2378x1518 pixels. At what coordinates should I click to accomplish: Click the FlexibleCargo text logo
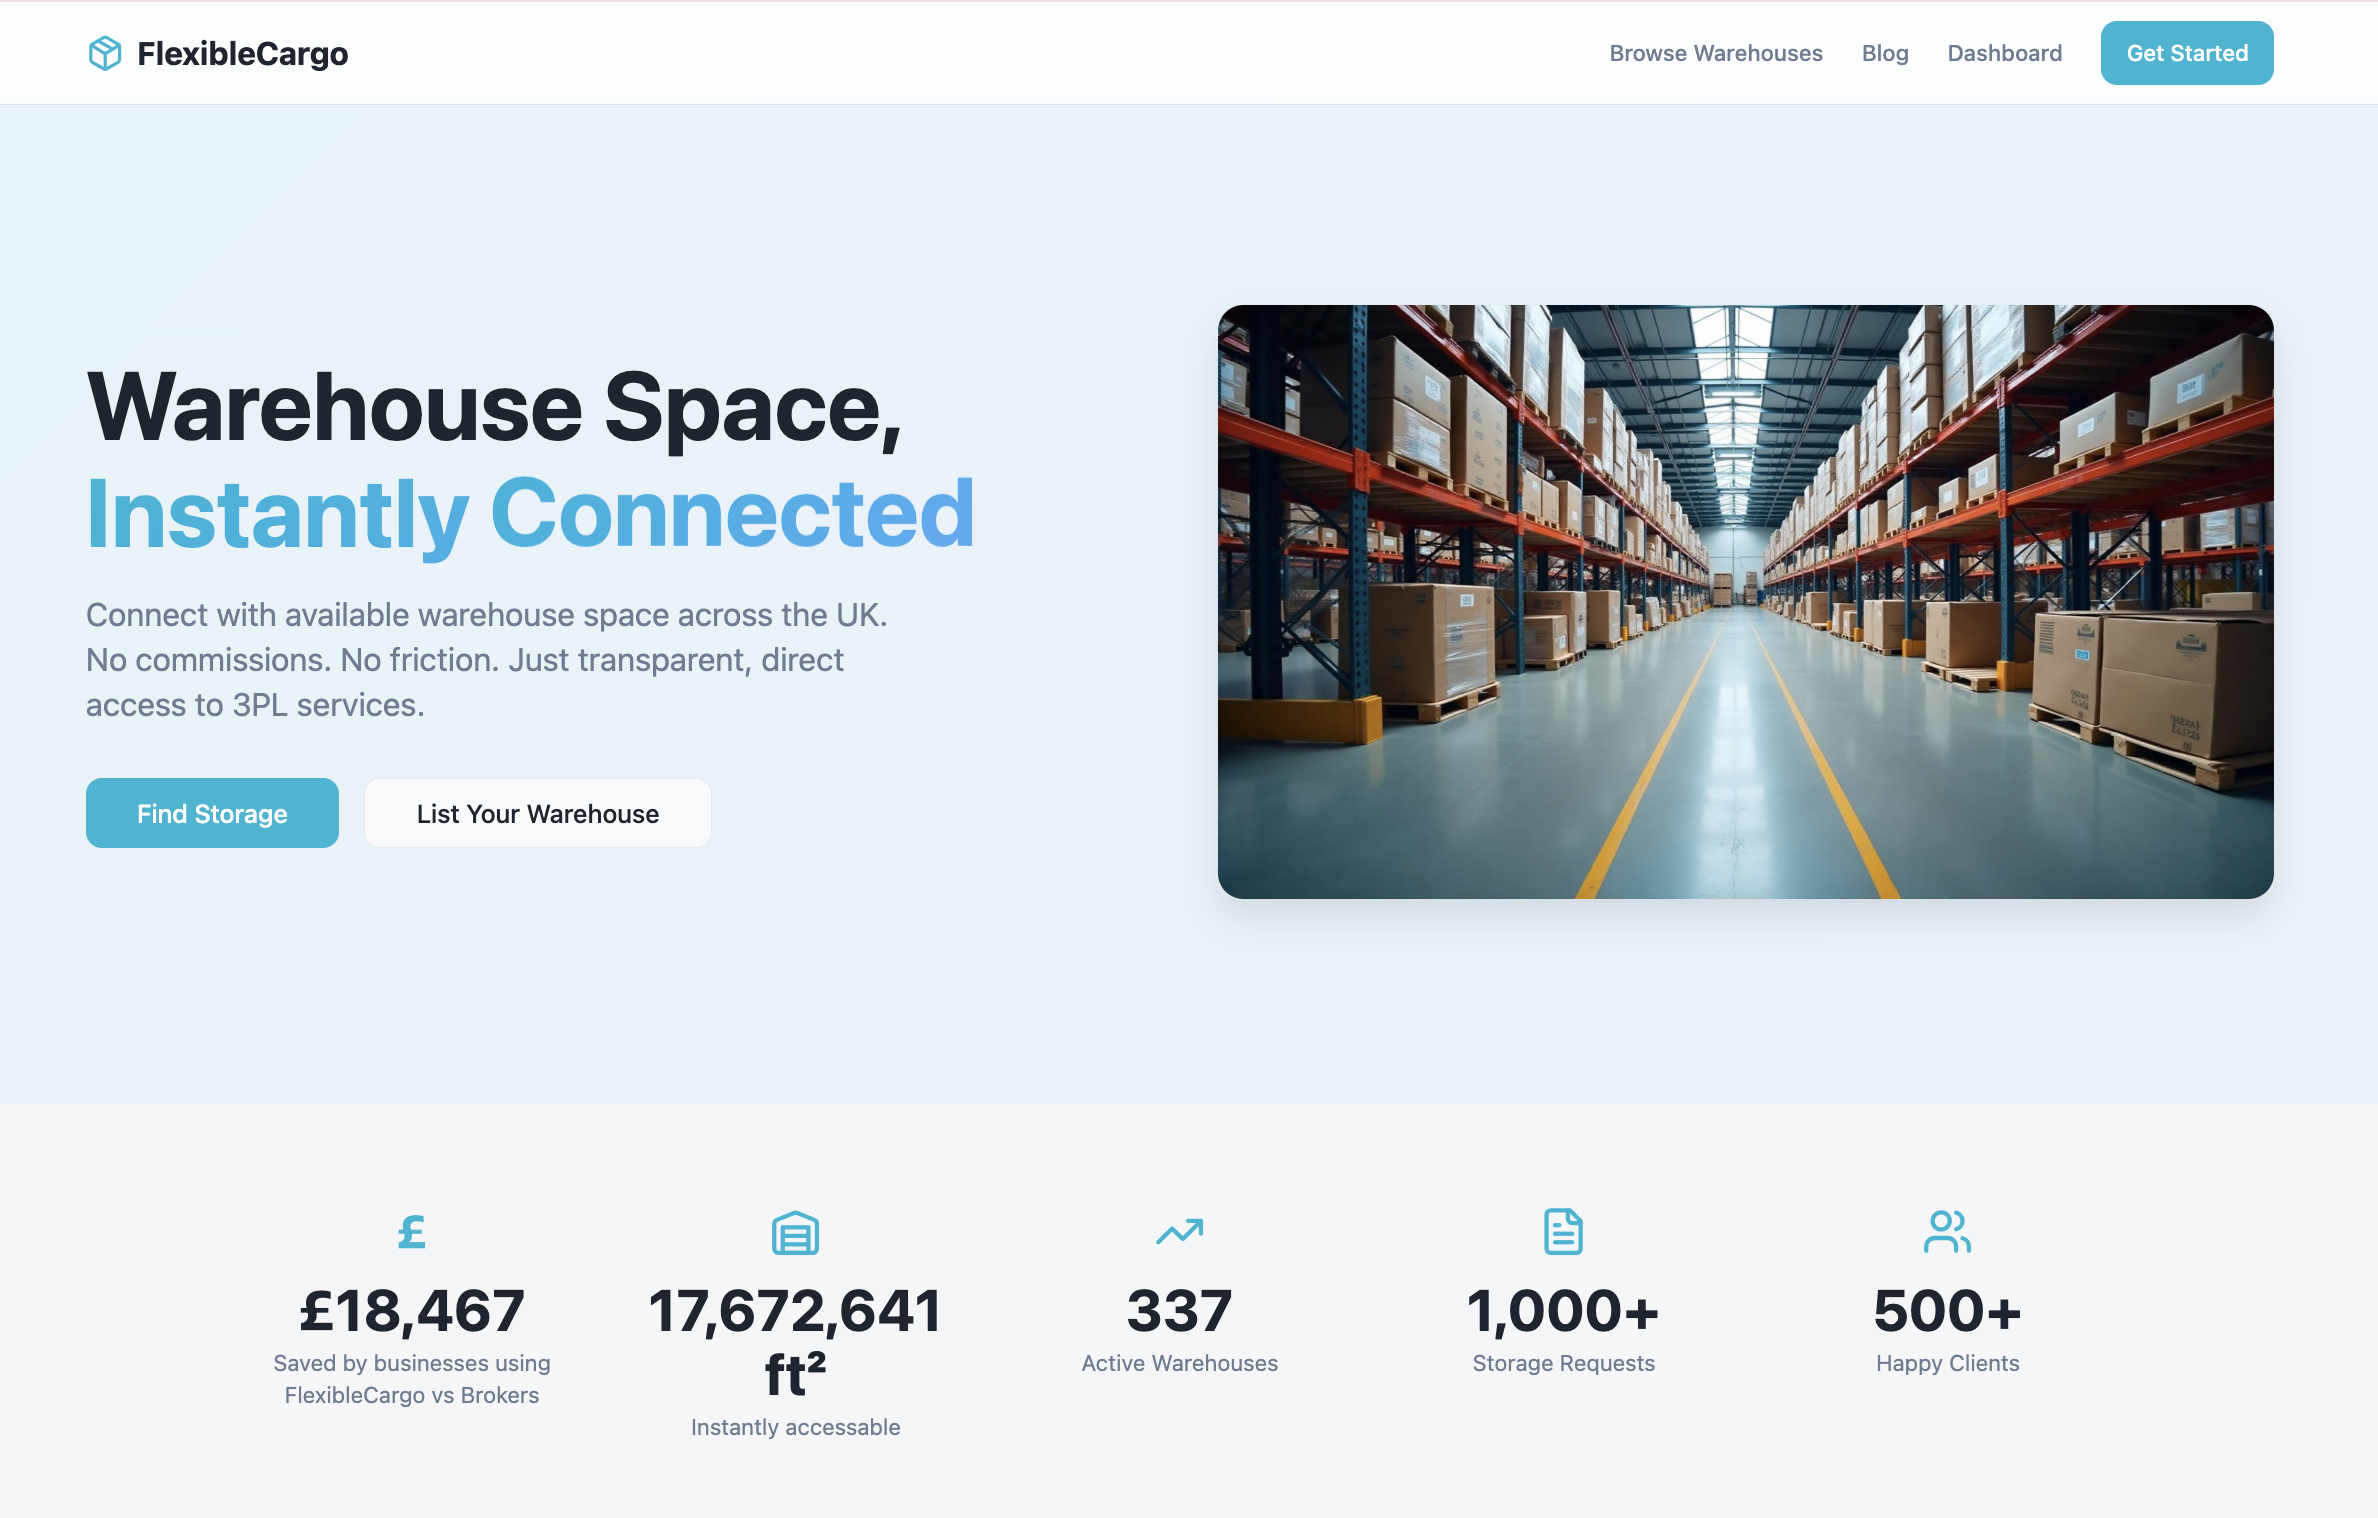click(x=243, y=52)
